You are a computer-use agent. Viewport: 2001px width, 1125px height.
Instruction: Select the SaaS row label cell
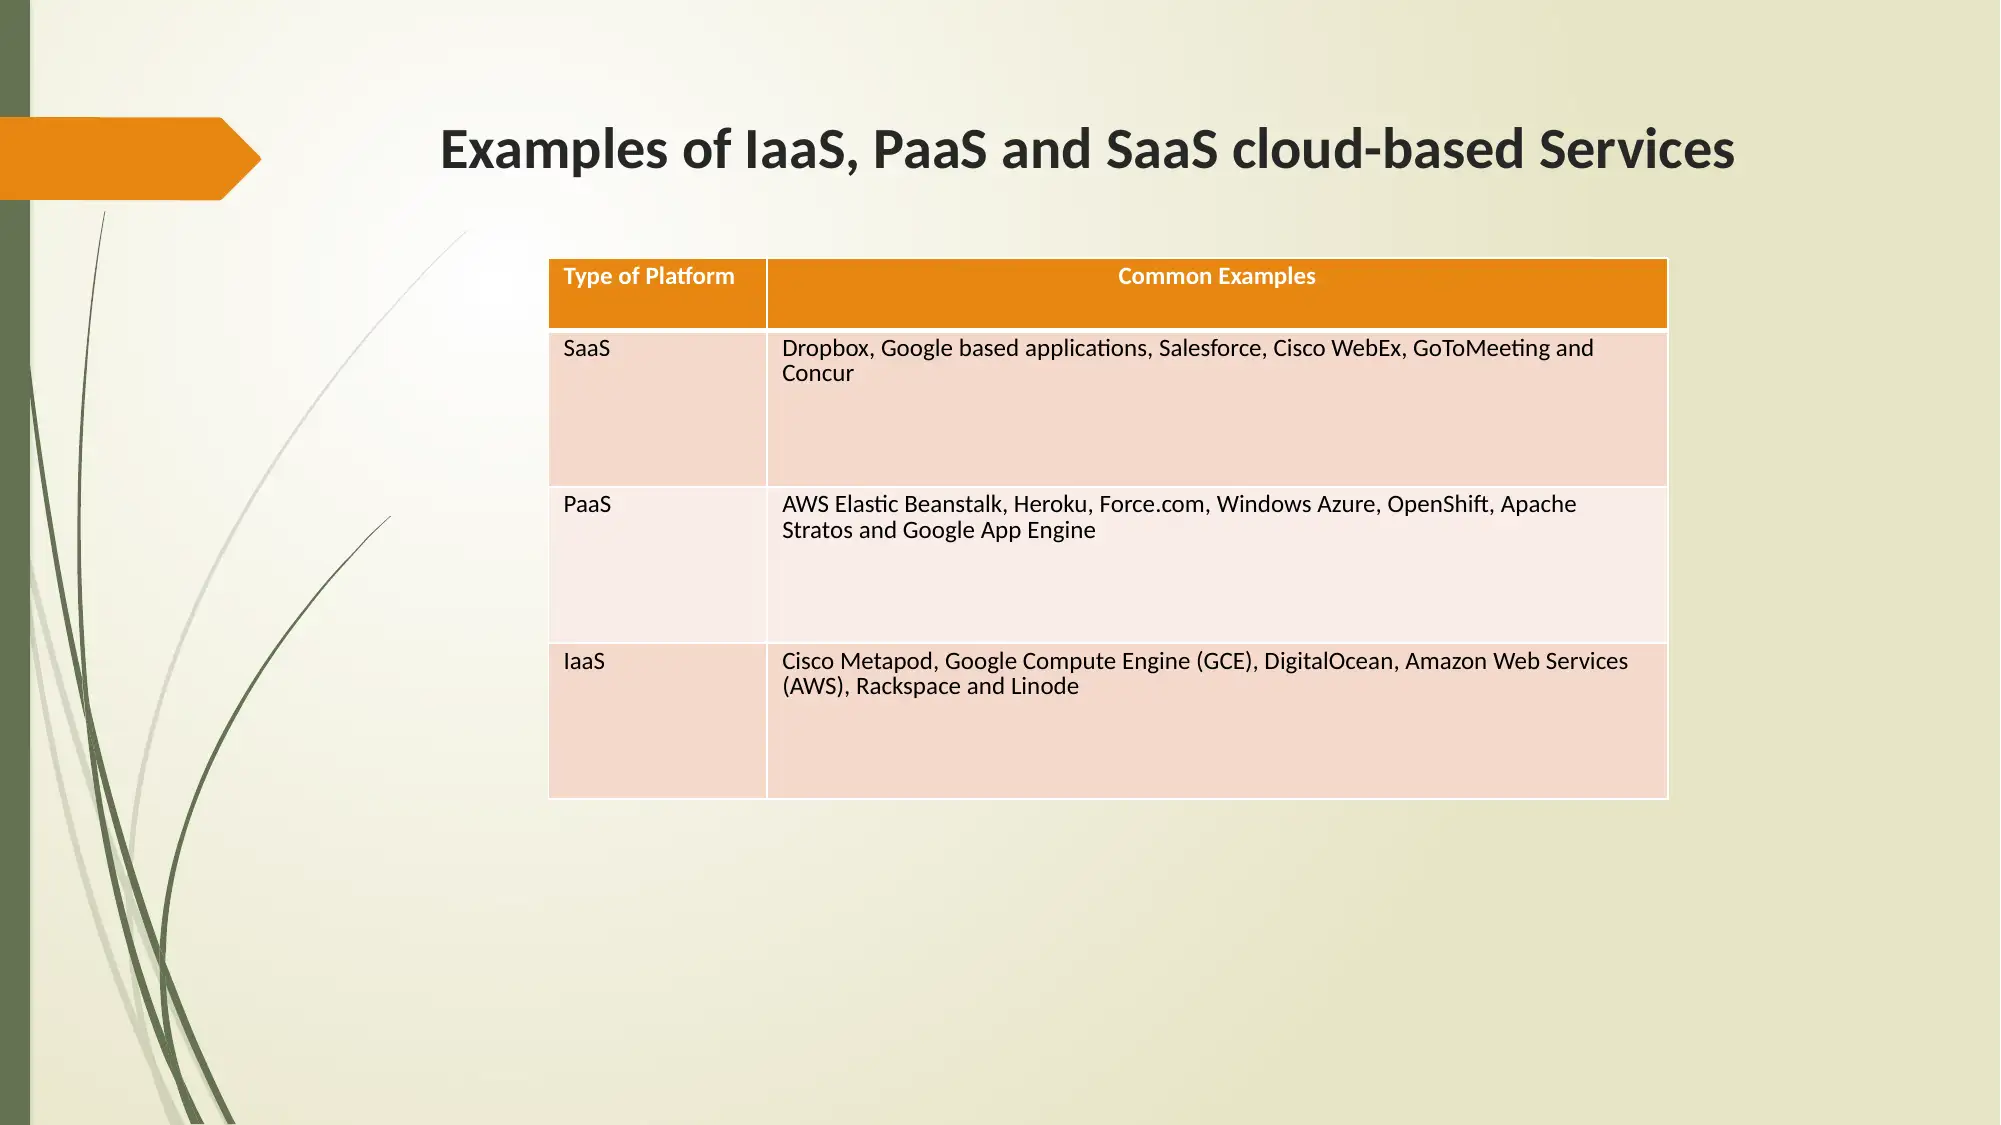[657, 408]
